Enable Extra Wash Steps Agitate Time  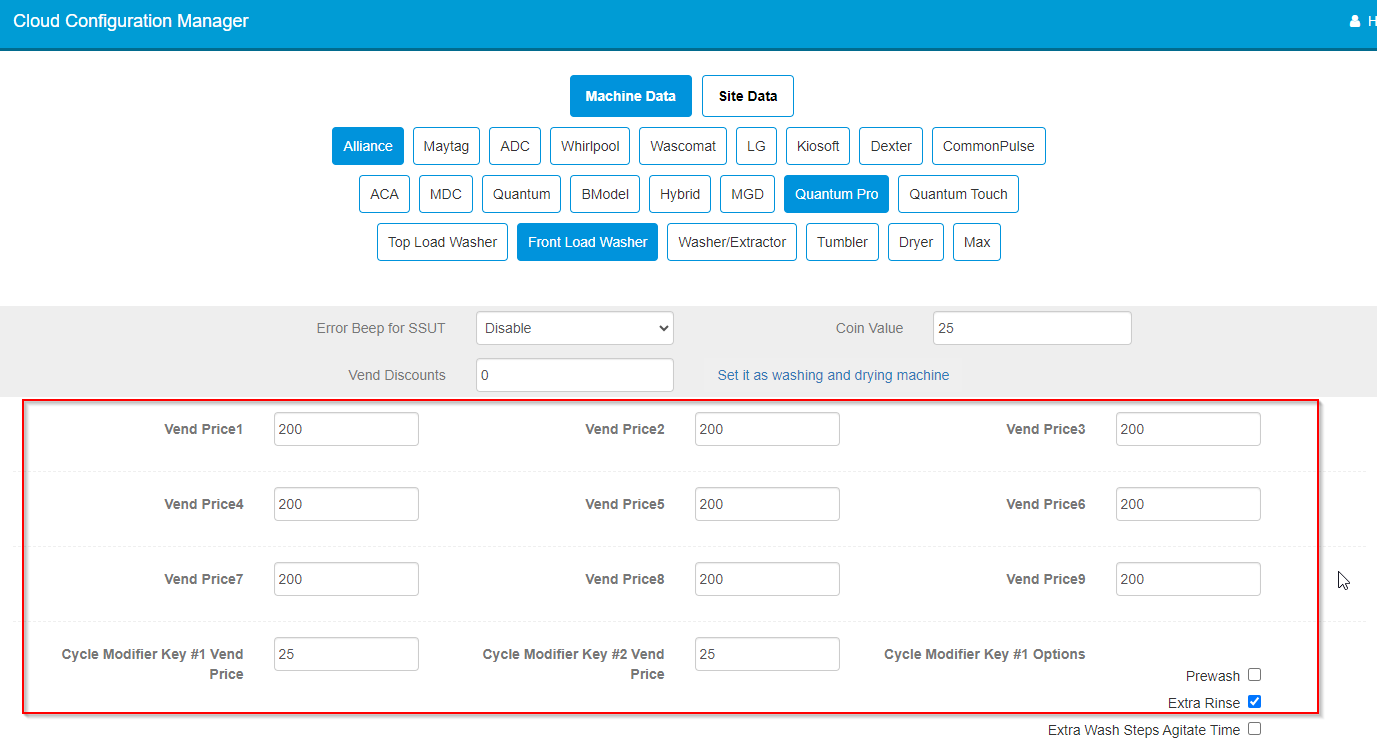click(1254, 729)
